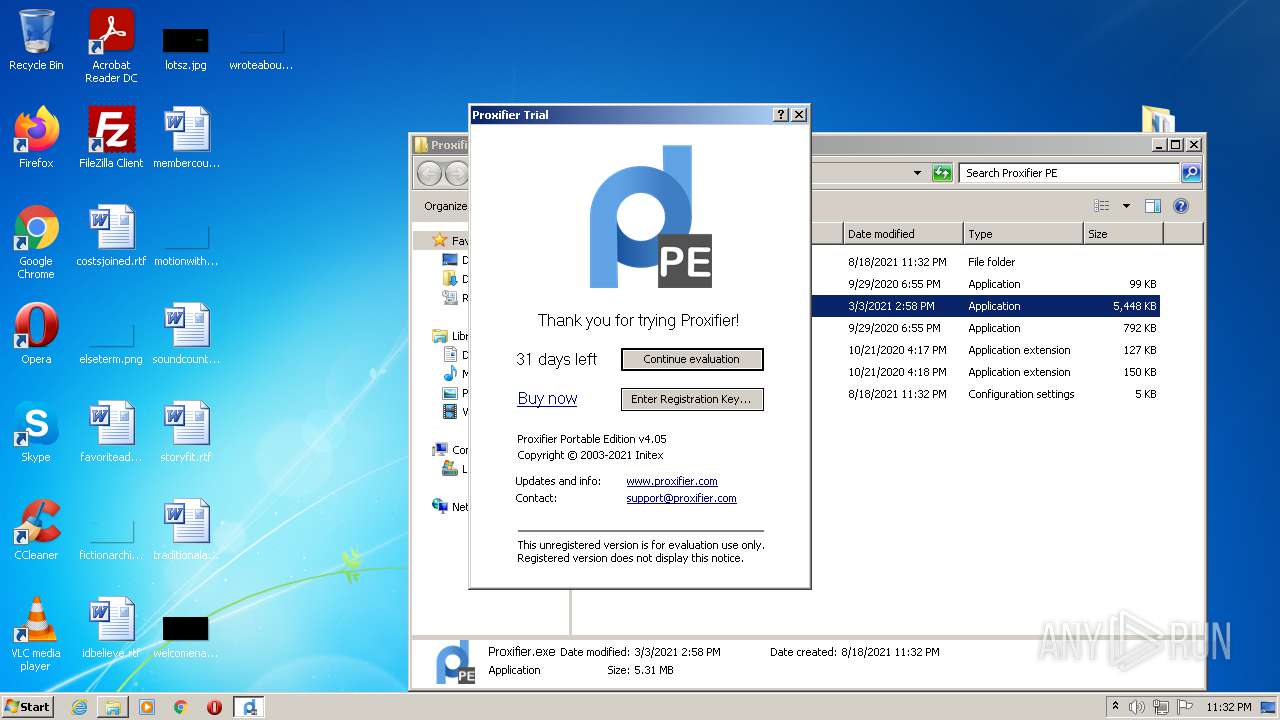Open soundcount document on desktop
This screenshot has width=1280, height=720.
coord(186,334)
